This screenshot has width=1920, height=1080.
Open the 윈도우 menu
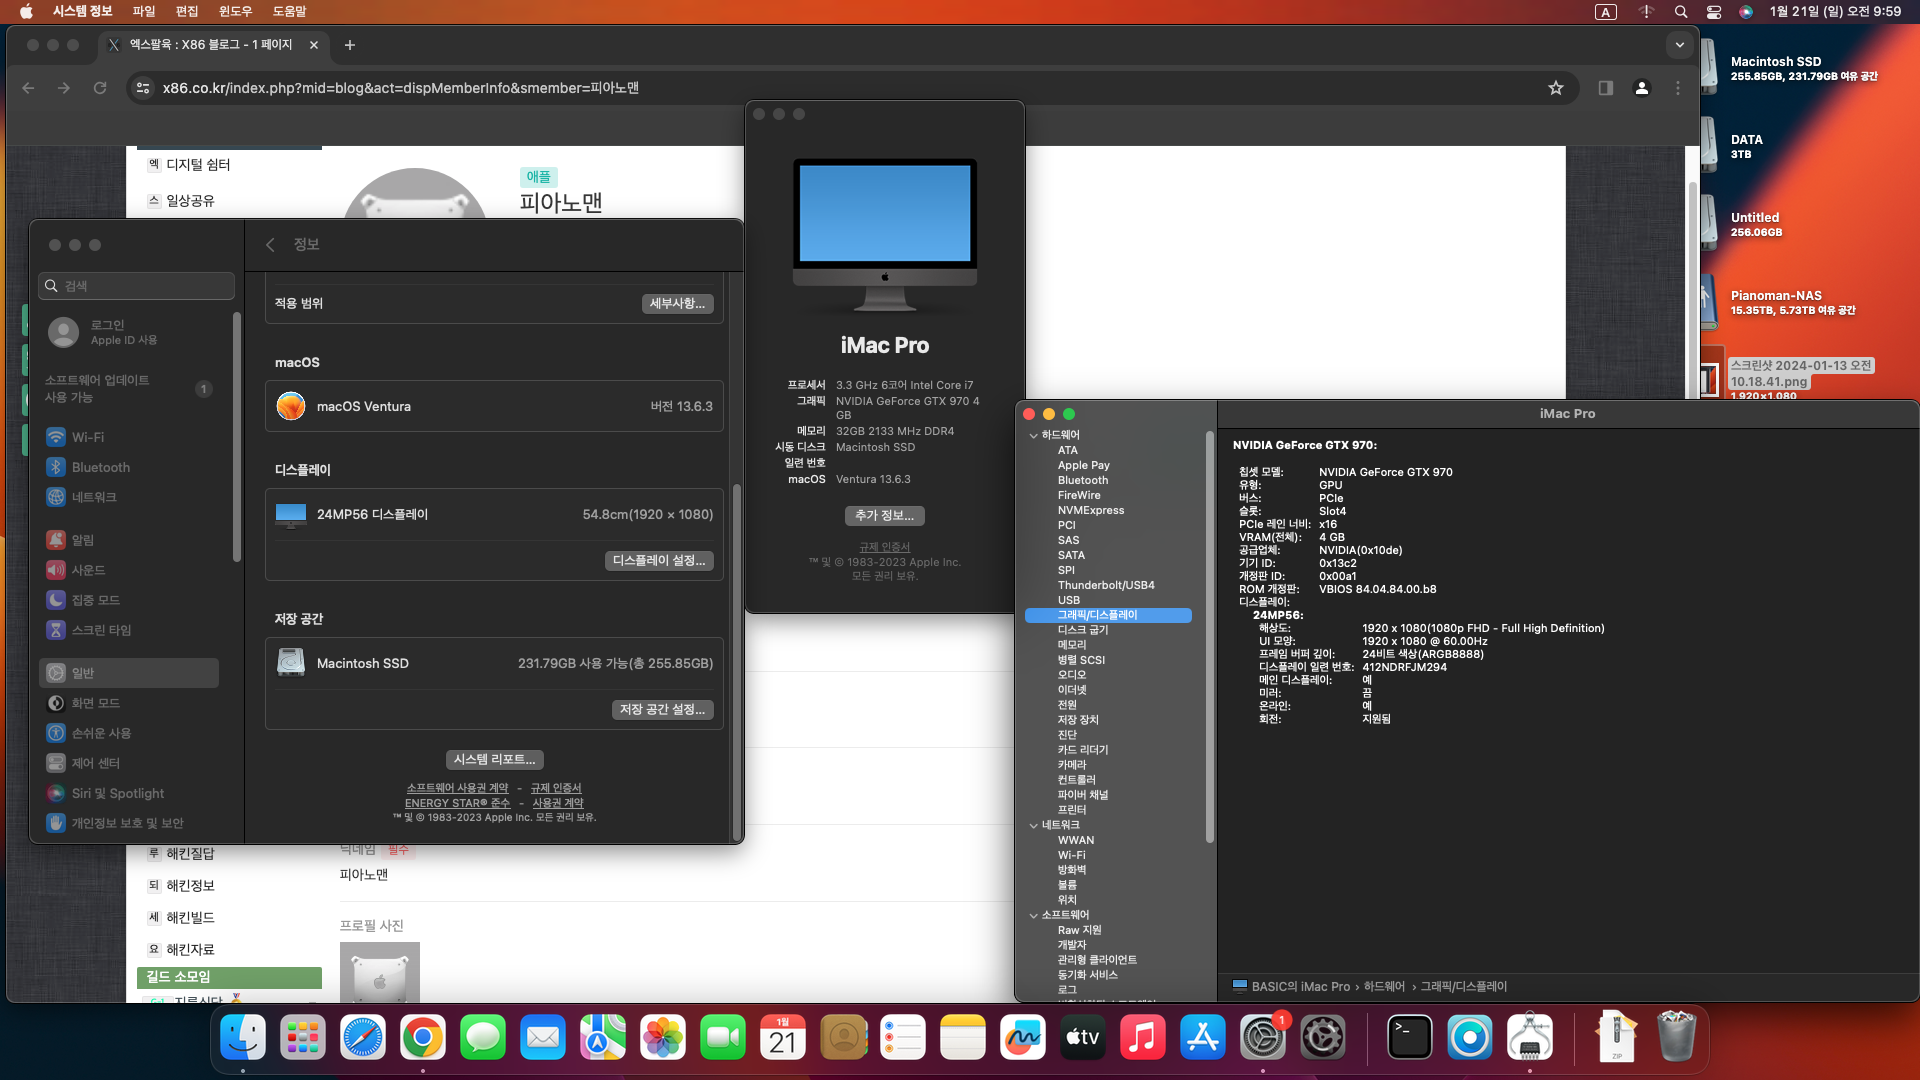point(235,12)
